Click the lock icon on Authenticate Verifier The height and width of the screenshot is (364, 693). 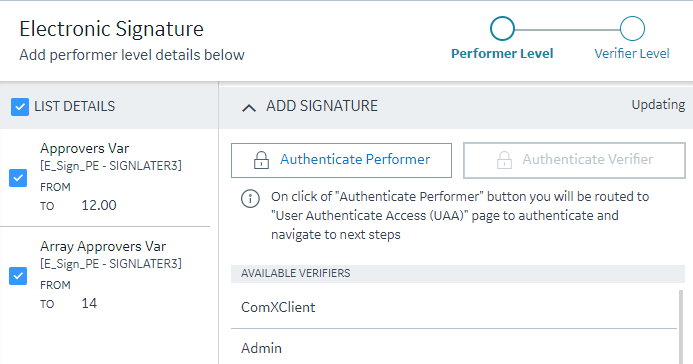(504, 160)
